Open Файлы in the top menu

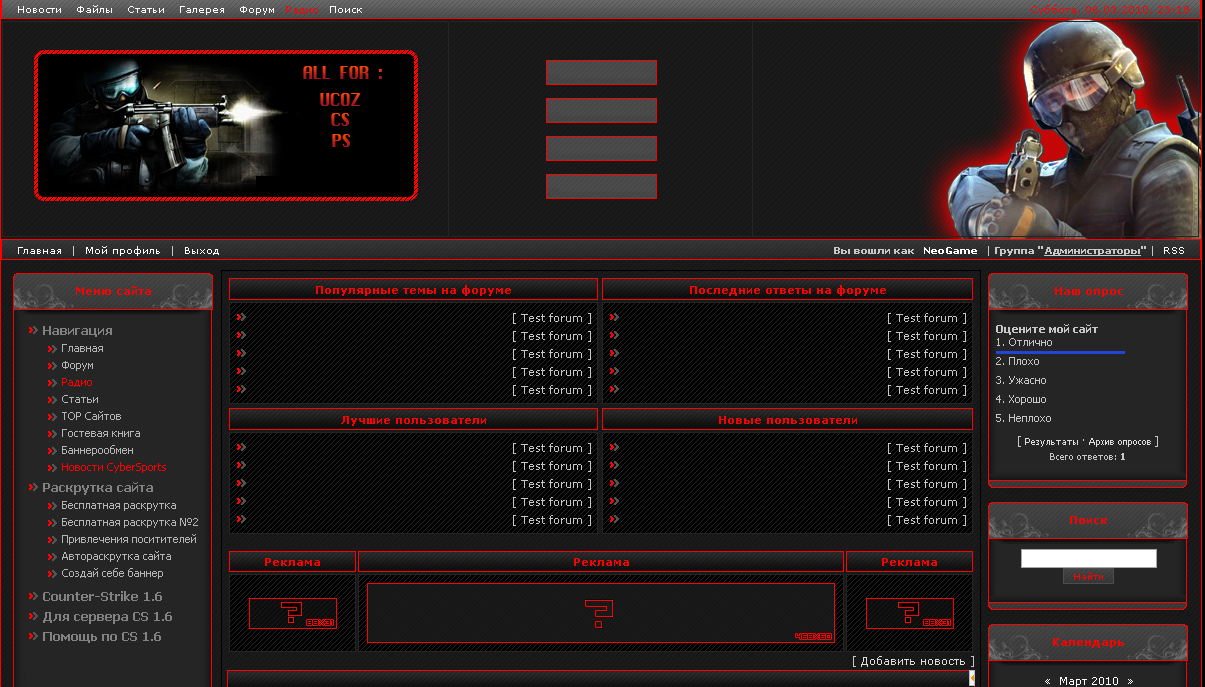coord(94,10)
